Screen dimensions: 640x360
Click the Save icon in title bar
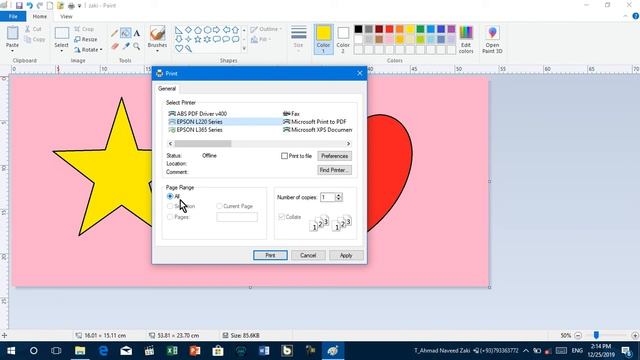coord(19,6)
